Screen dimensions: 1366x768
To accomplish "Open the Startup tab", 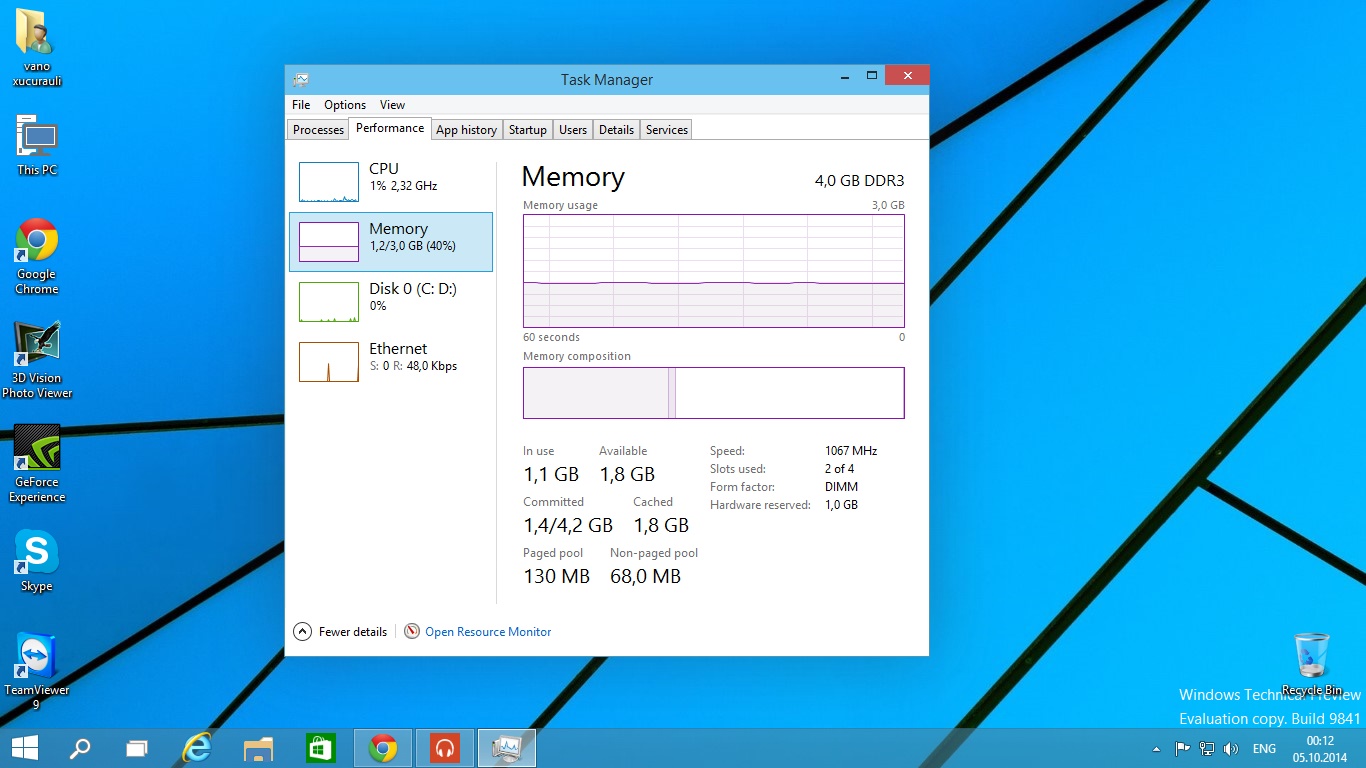I will [x=527, y=130].
